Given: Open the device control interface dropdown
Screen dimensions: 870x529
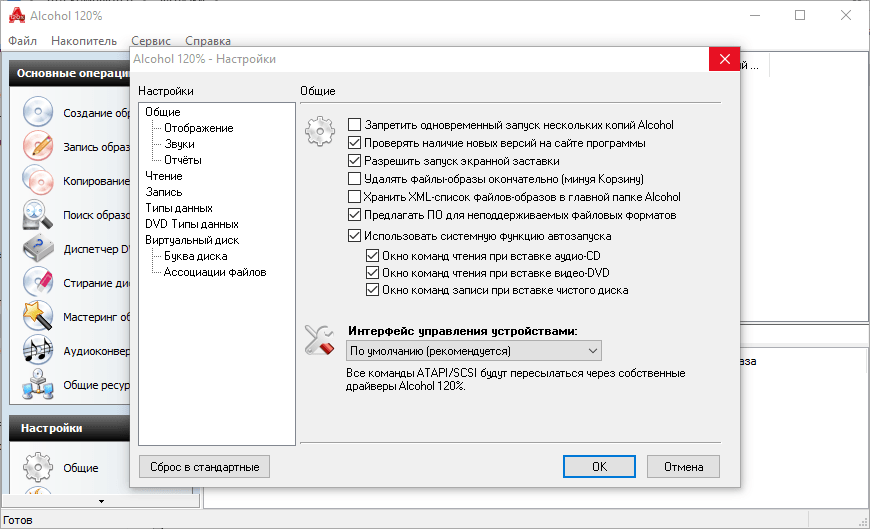Looking at the screenshot, I should (x=473, y=351).
